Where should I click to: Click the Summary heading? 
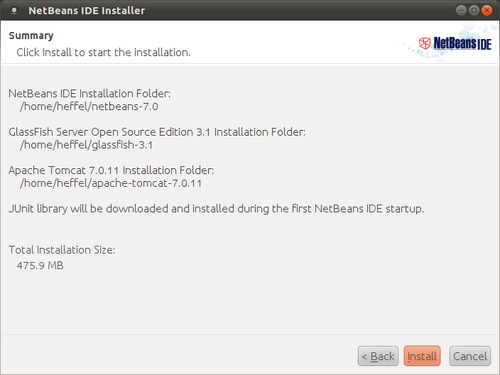(31, 36)
